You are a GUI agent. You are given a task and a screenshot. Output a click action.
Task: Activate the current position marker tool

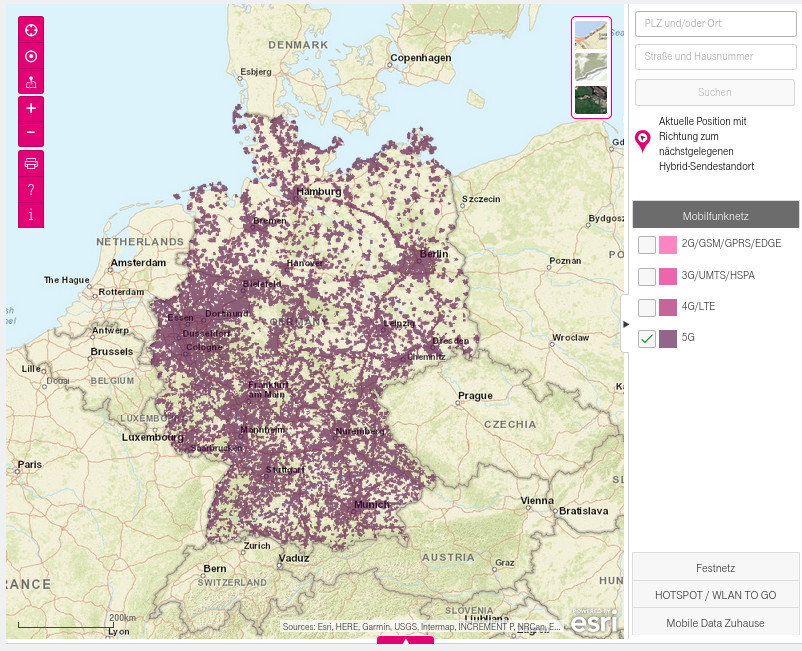30,57
